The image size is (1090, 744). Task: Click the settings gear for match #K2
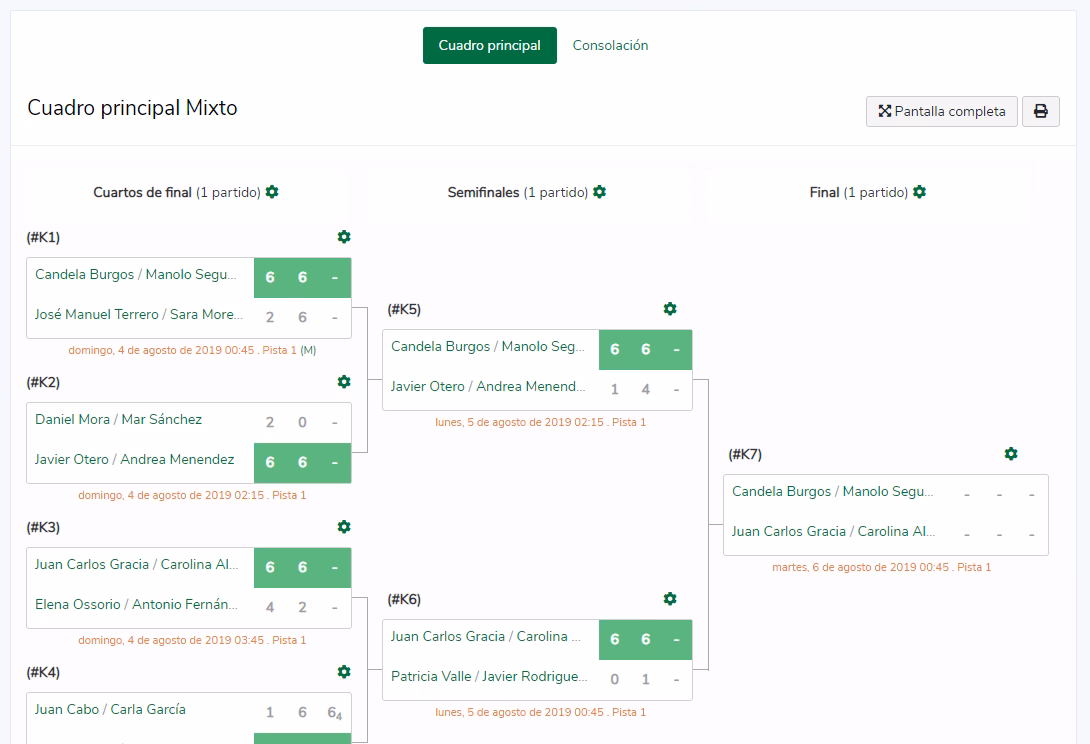pyautogui.click(x=344, y=382)
